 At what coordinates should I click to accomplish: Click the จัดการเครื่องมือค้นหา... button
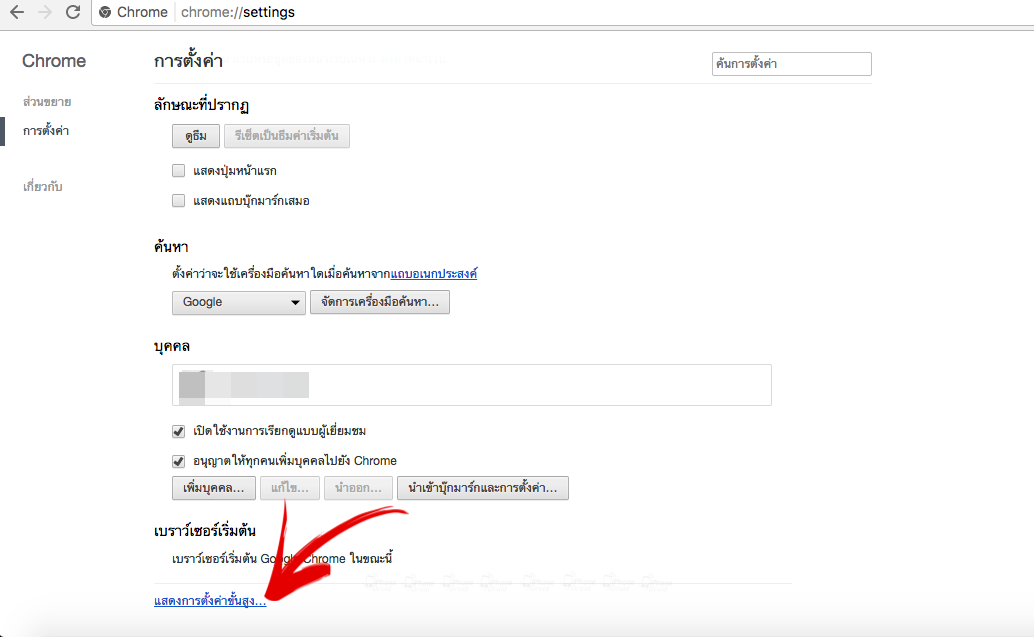click(x=379, y=302)
